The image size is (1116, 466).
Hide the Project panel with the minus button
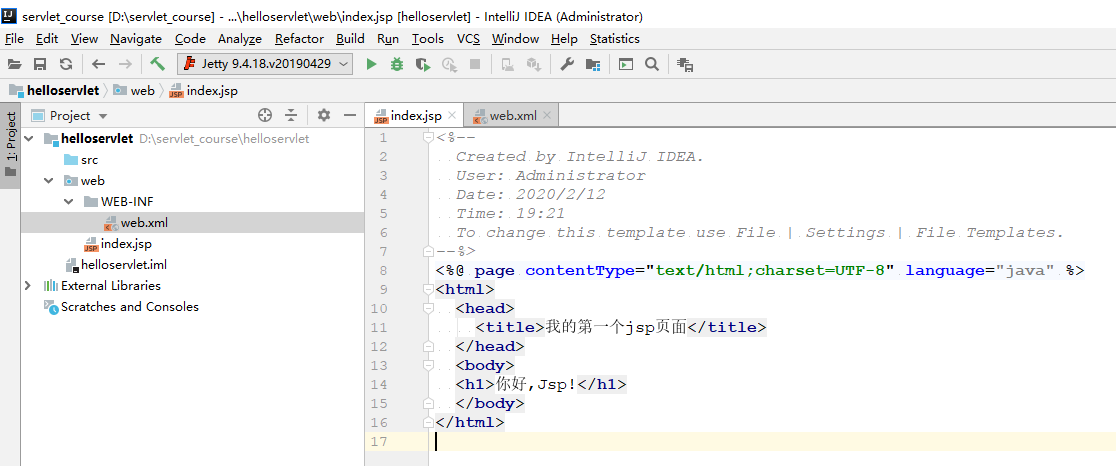pyautogui.click(x=350, y=115)
